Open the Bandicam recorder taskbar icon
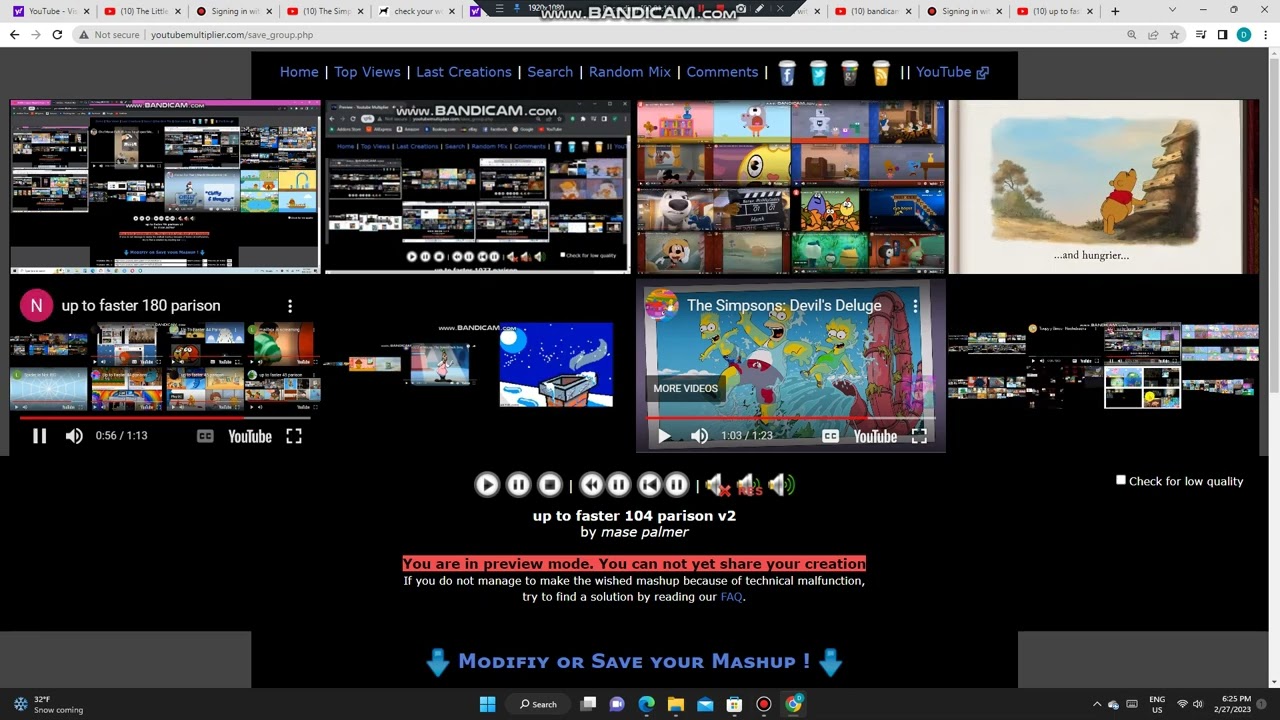 click(x=764, y=704)
